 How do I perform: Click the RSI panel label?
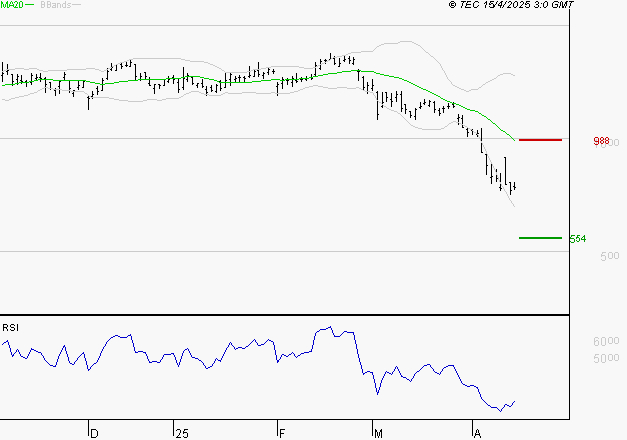(x=10, y=328)
